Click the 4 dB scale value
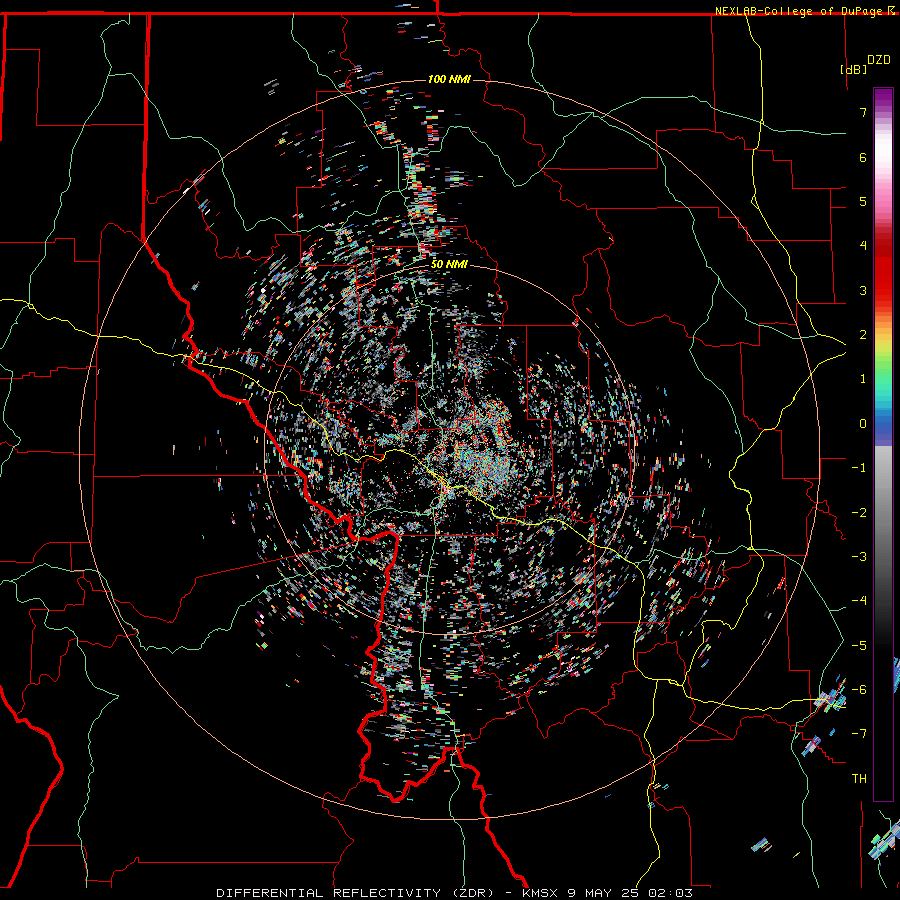 point(863,246)
